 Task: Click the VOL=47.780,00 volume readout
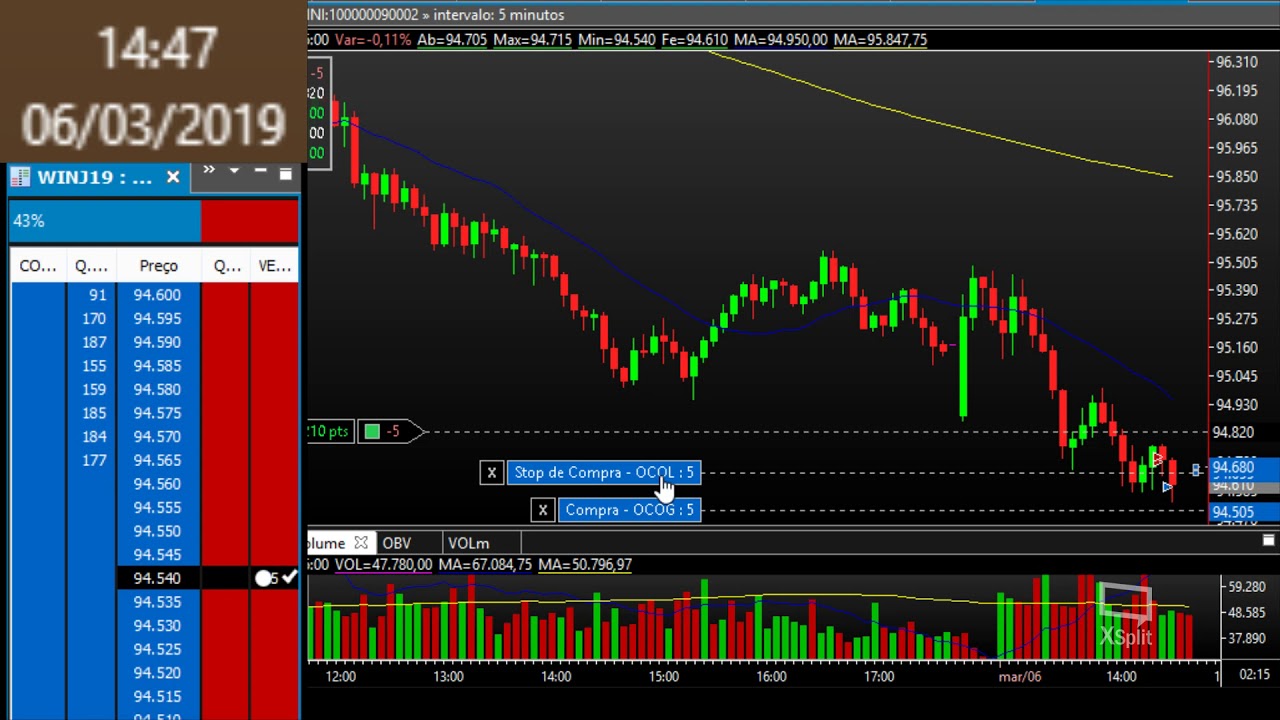(x=383, y=565)
